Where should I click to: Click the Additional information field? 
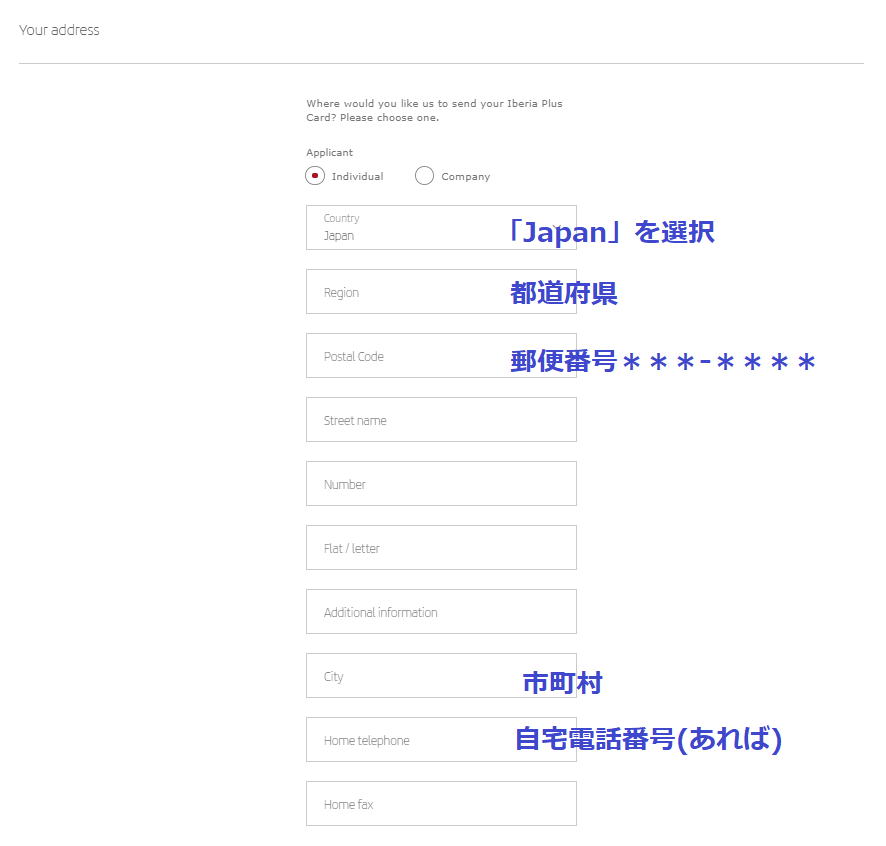441,612
